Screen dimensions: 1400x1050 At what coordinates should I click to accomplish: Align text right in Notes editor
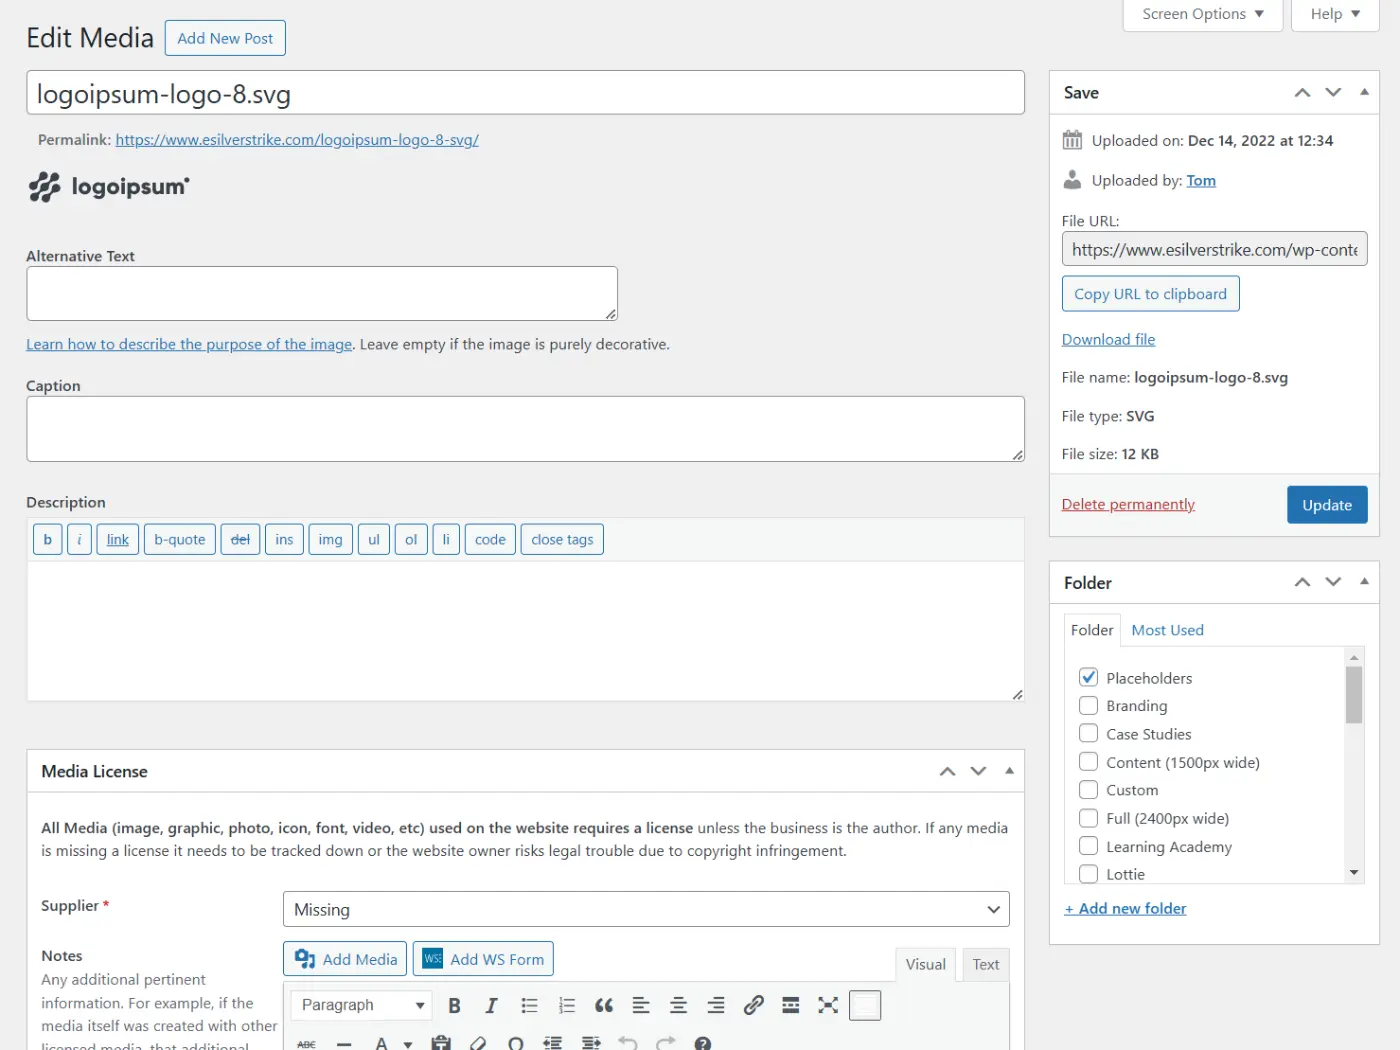[716, 1005]
